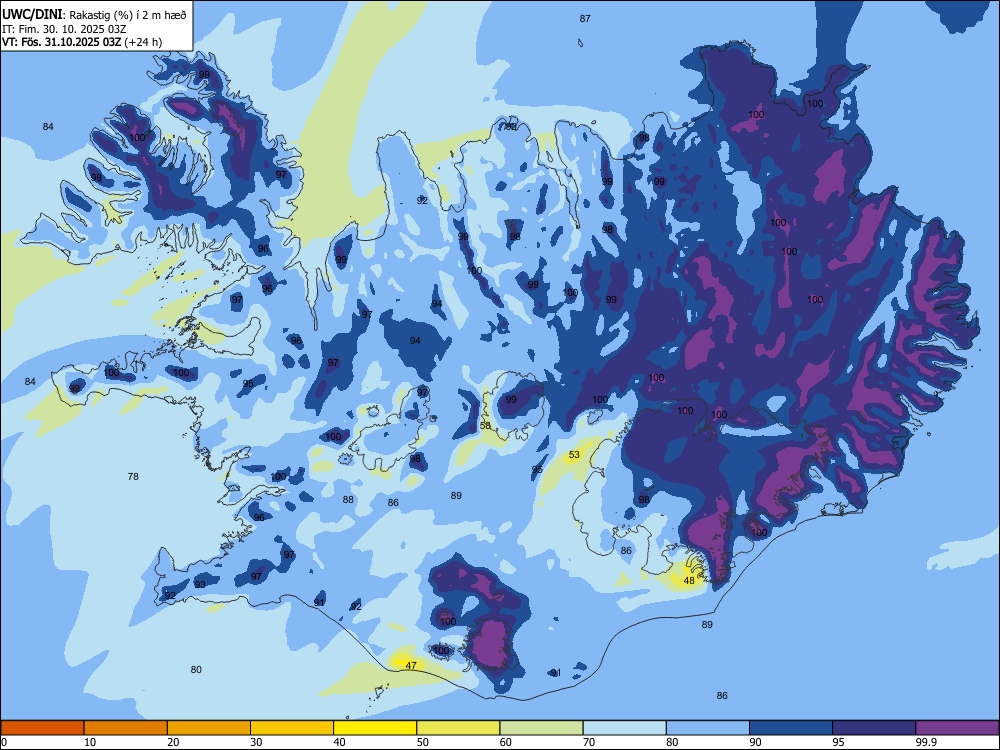Click the offshore humidity value 78

(133, 476)
